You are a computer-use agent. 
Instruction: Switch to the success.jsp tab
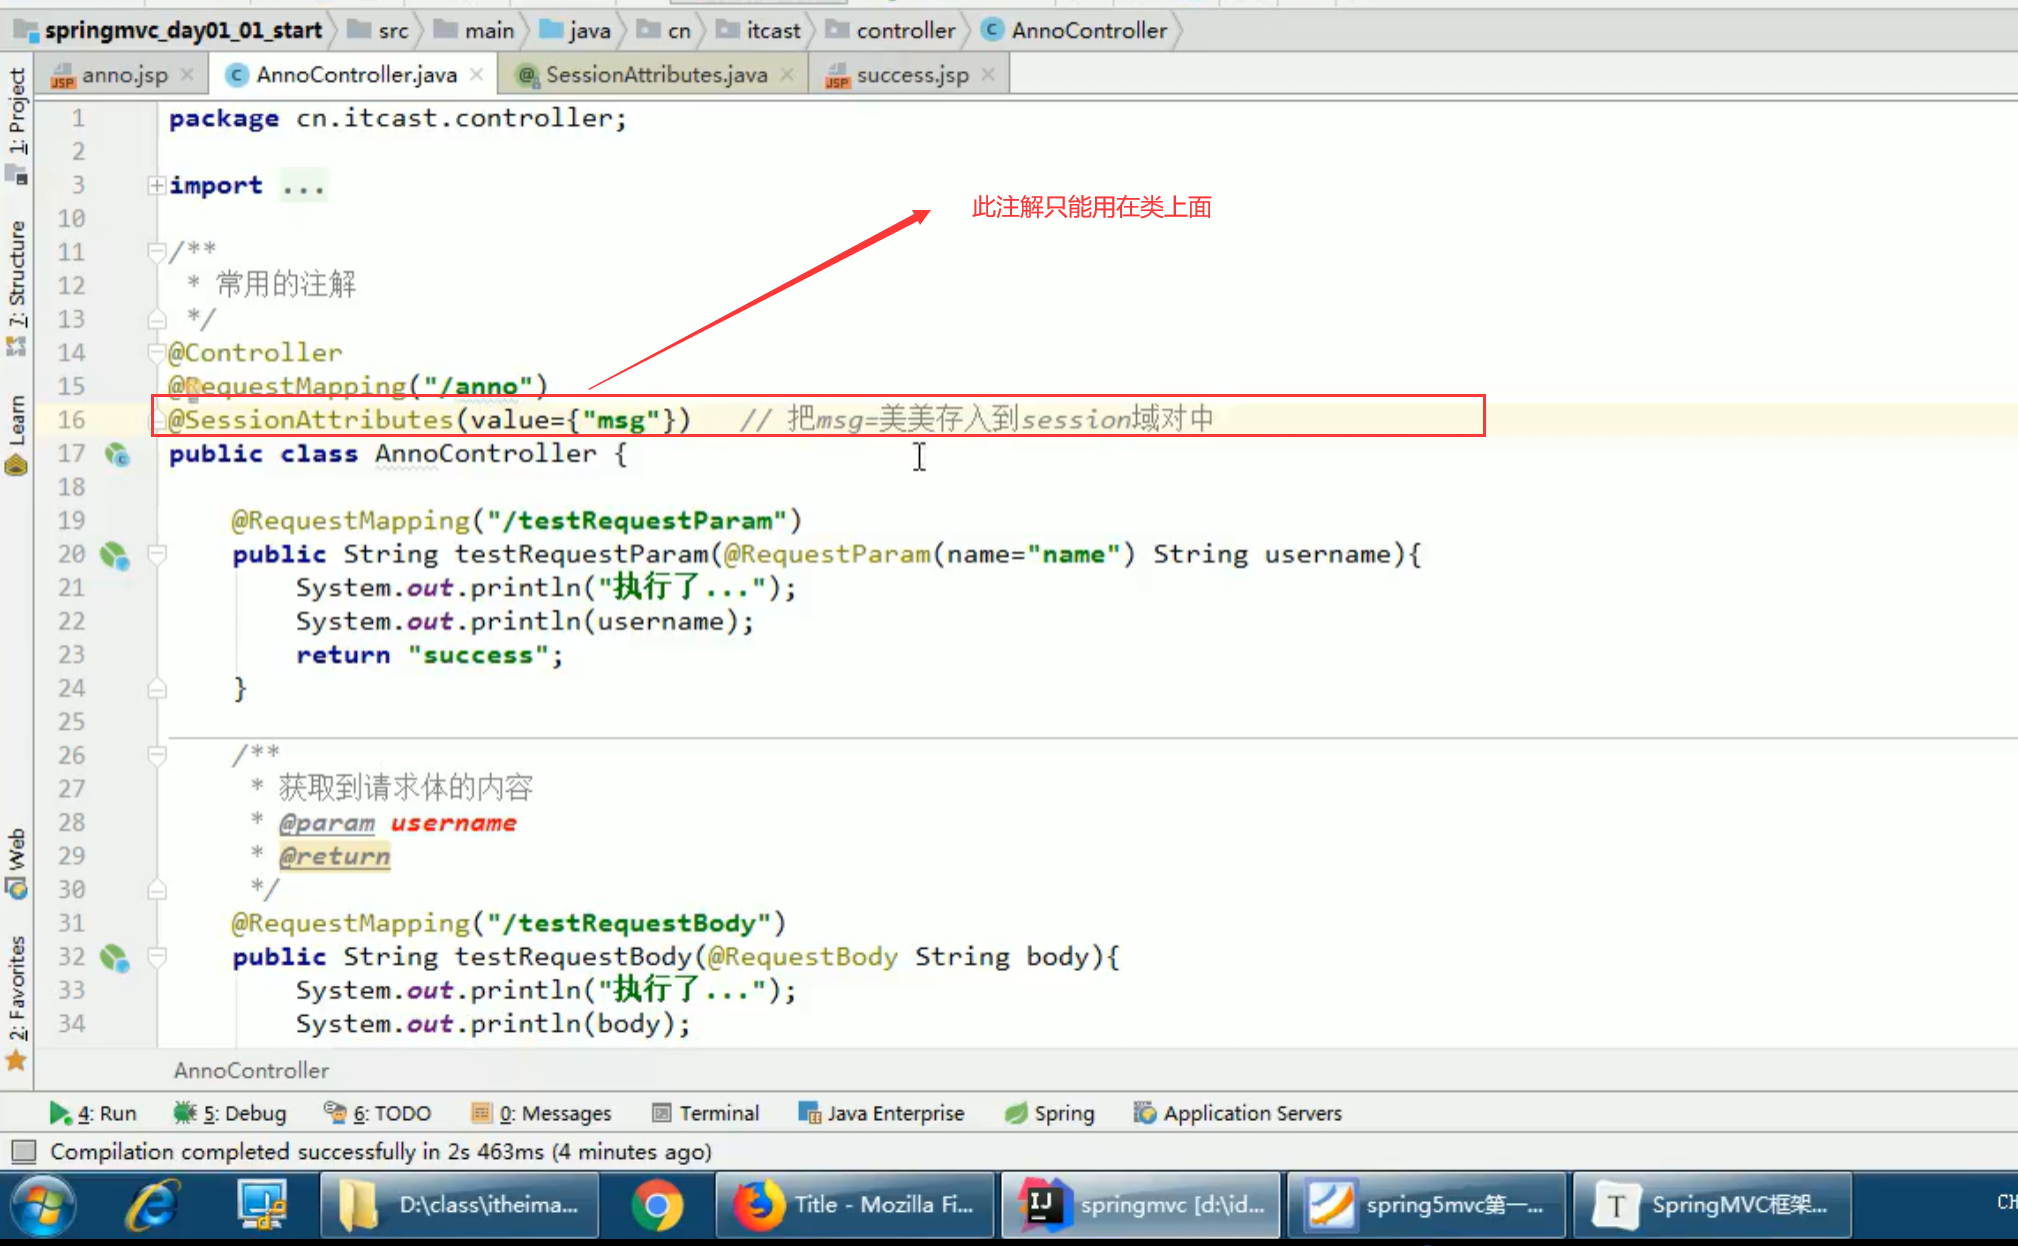tap(911, 75)
